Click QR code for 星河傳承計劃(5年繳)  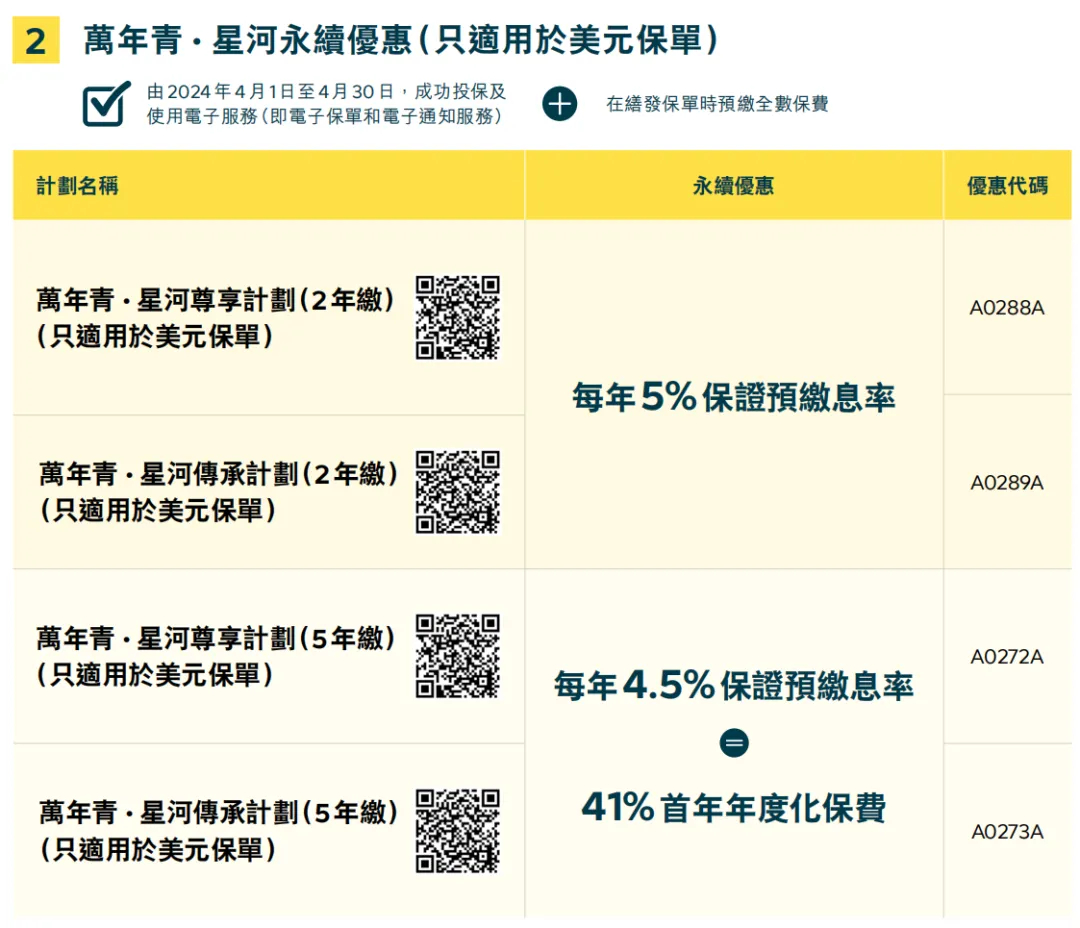(457, 831)
